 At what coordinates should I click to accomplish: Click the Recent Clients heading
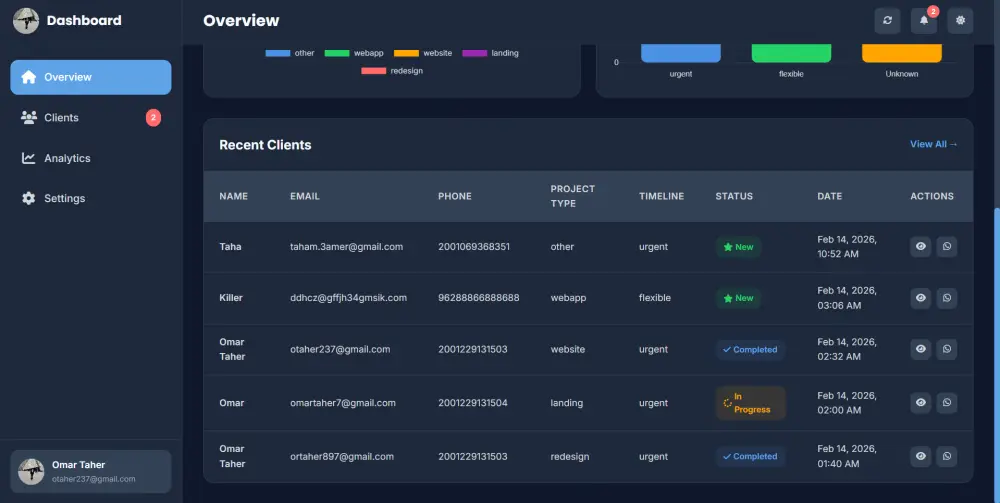265,145
